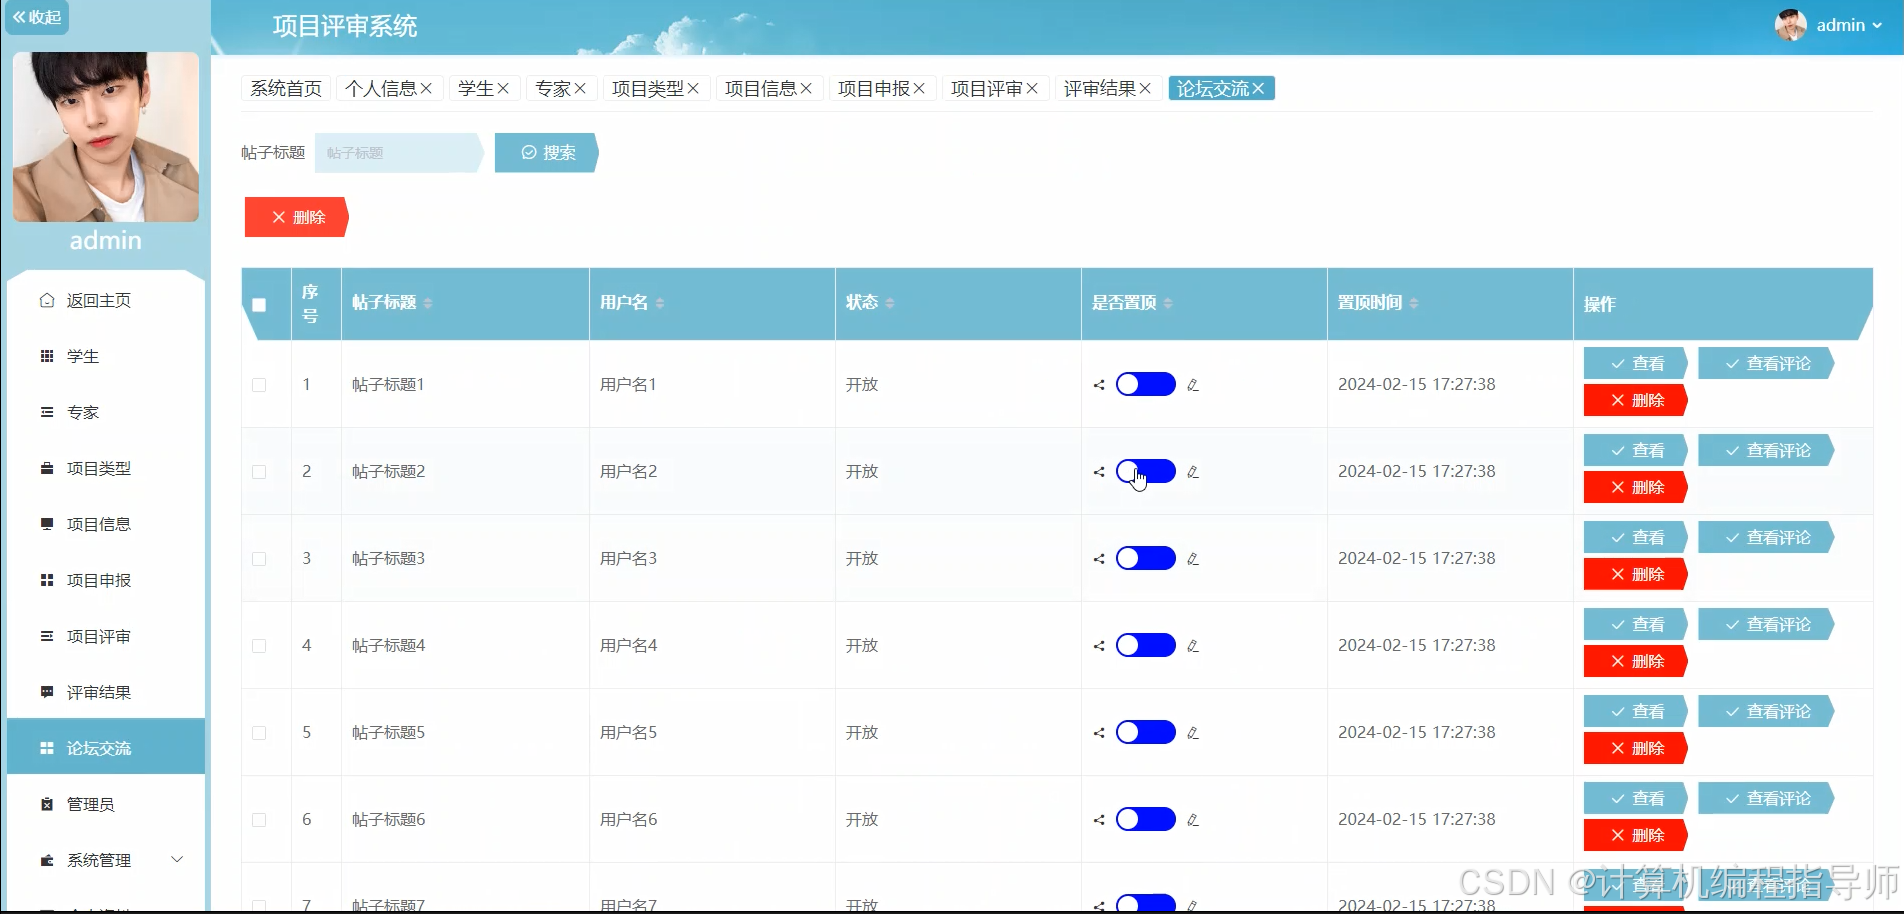Close the 学生 tab
Image resolution: width=1904 pixels, height=914 pixels.
503,89
